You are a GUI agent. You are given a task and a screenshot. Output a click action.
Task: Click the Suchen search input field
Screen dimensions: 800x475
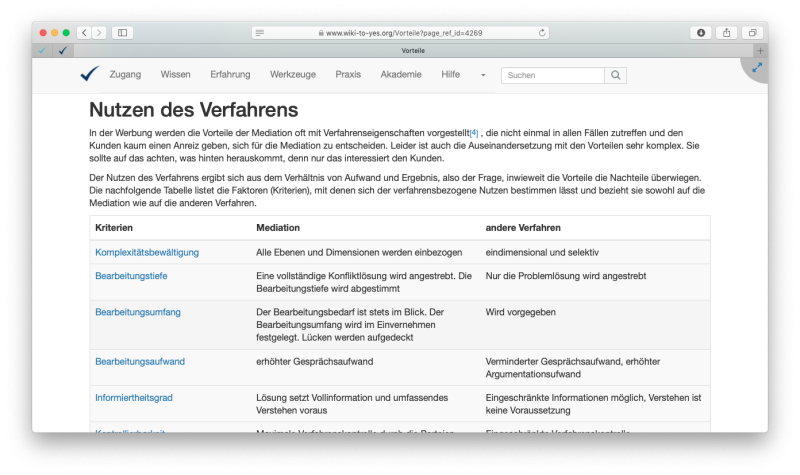[x=553, y=75]
